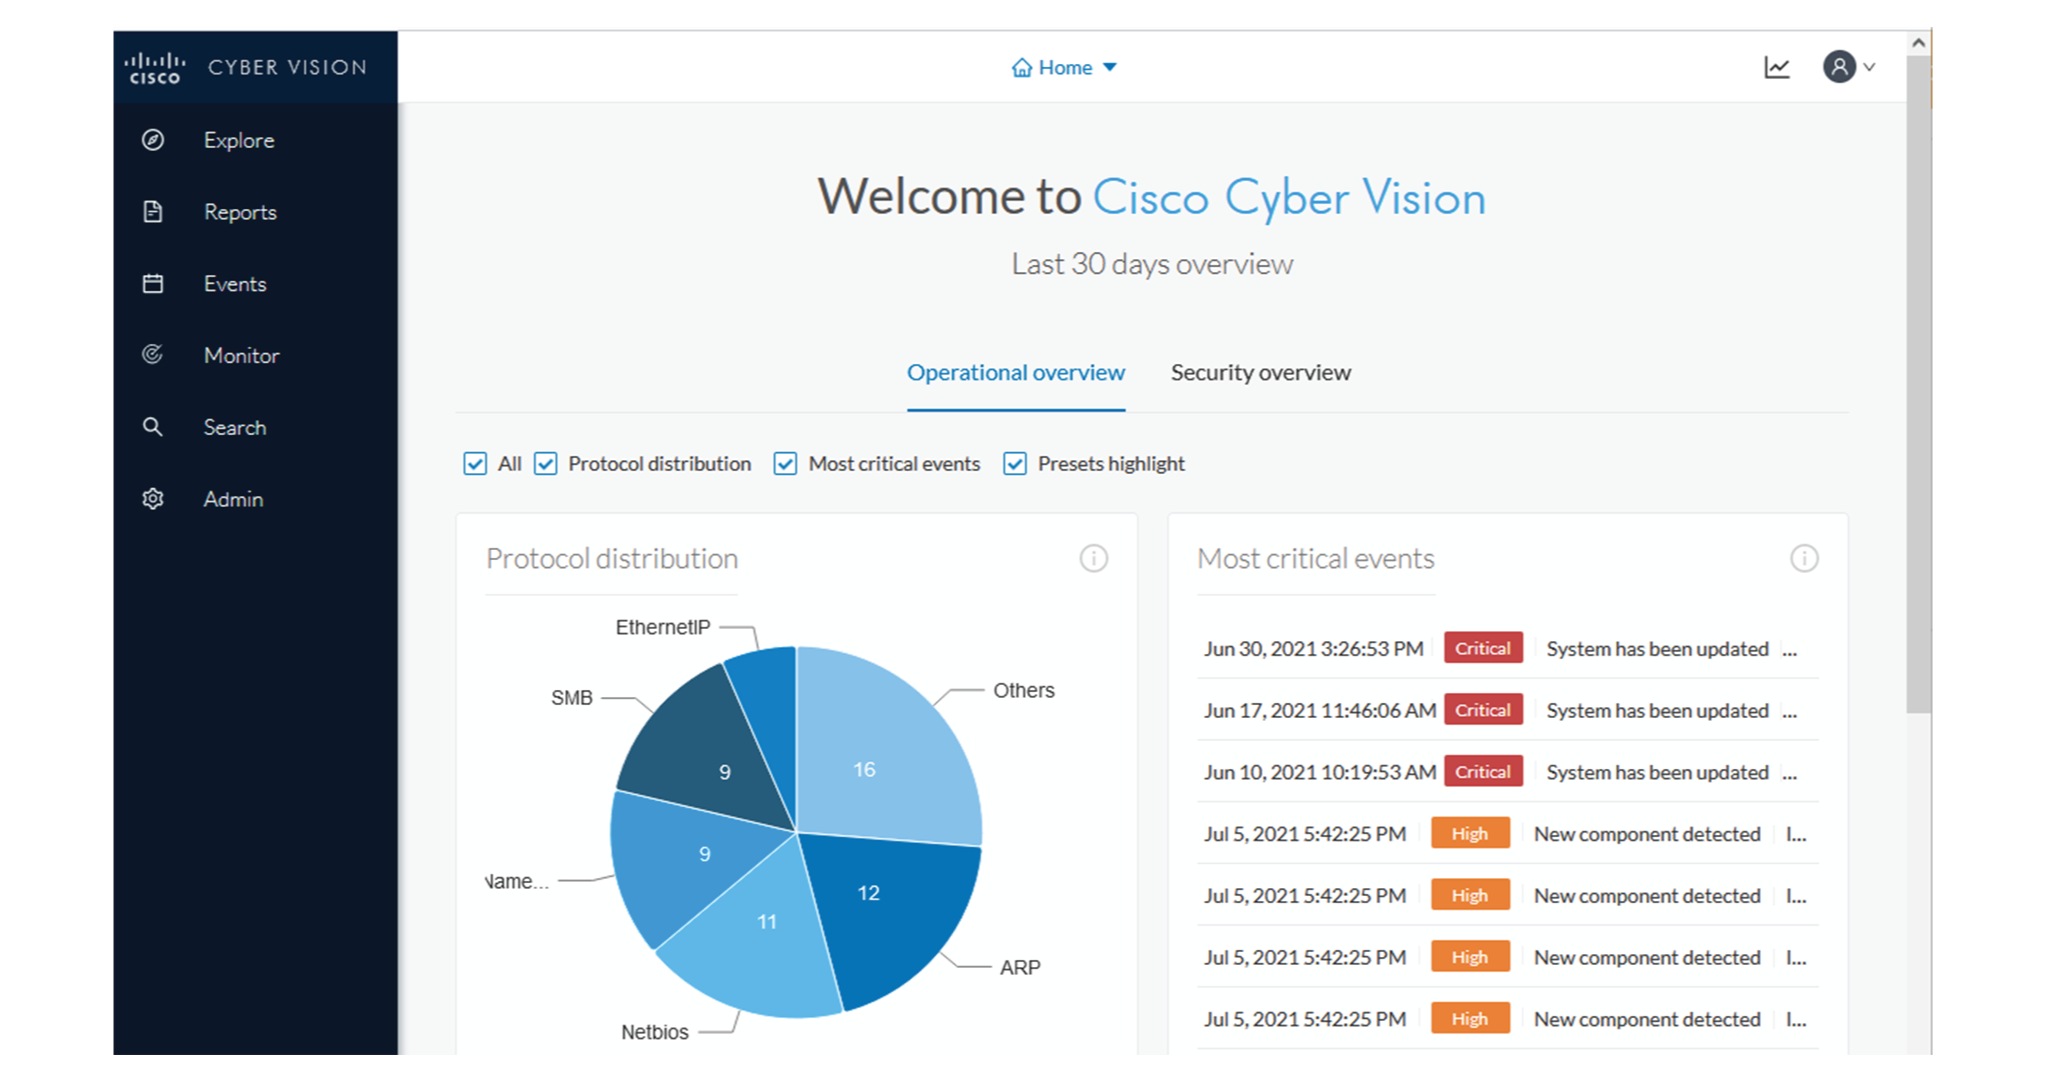Image resolution: width=2046 pixels, height=1082 pixels.
Task: Select the Monitor icon in the sidebar
Action: point(152,355)
